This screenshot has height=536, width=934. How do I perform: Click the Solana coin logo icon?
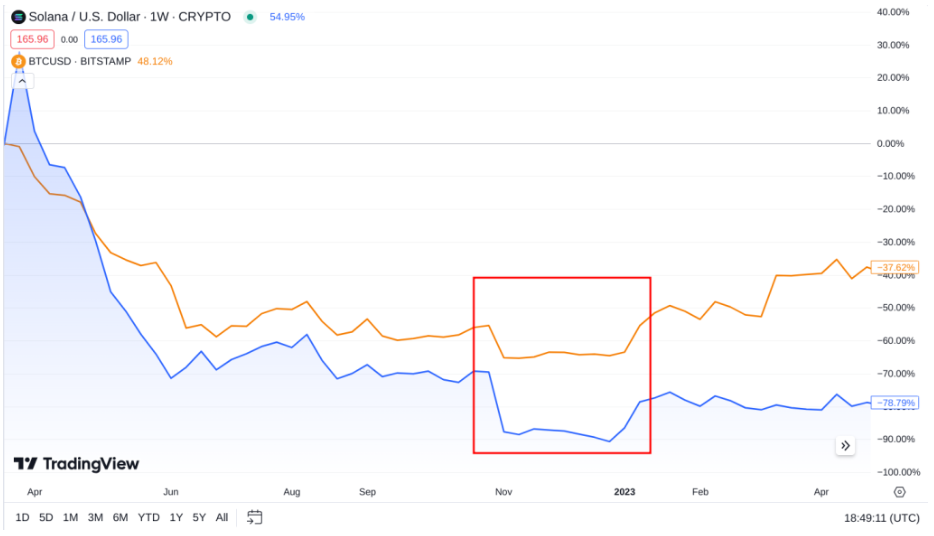coord(18,17)
